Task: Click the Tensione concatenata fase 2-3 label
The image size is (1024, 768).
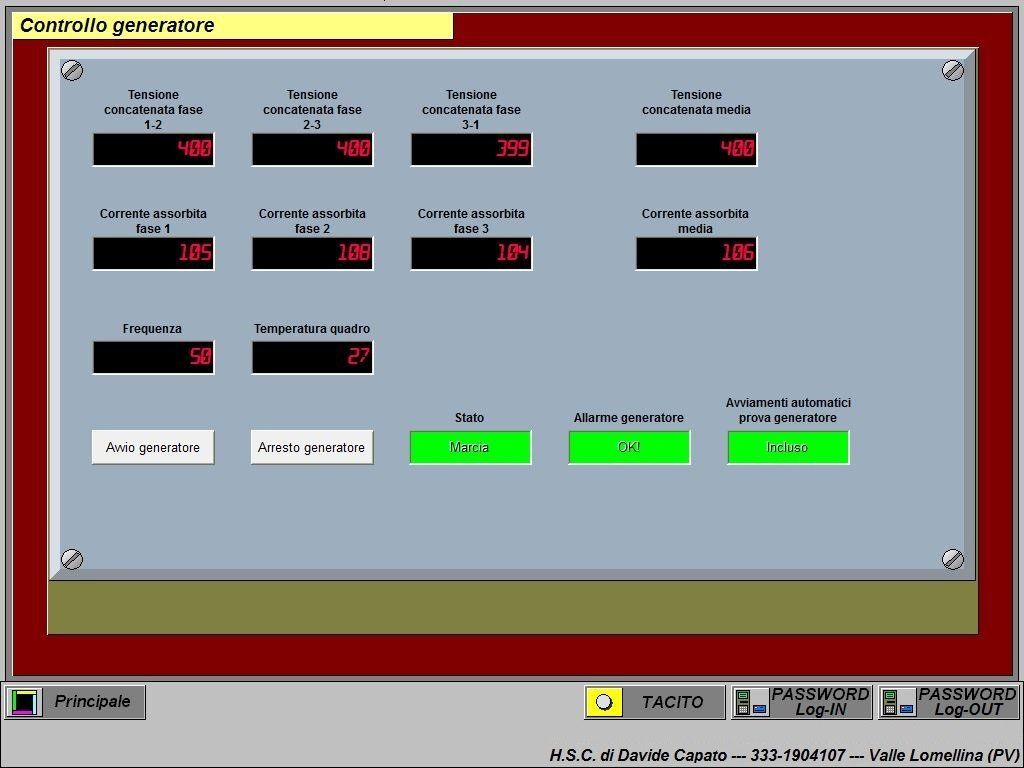Action: tap(312, 110)
